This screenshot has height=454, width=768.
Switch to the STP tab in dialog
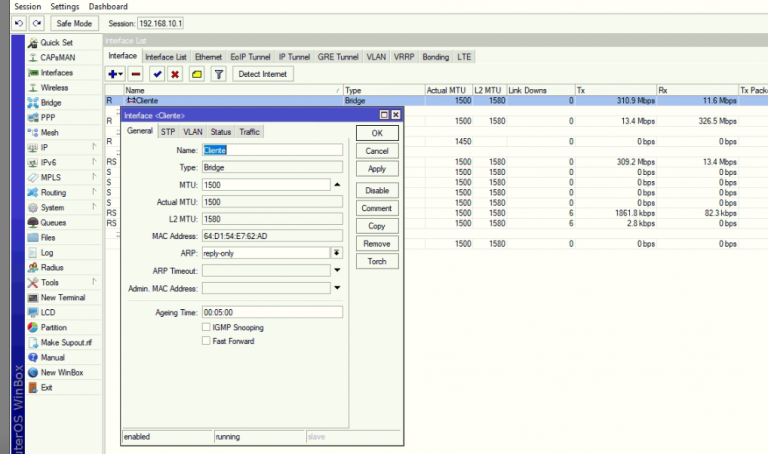click(x=168, y=132)
